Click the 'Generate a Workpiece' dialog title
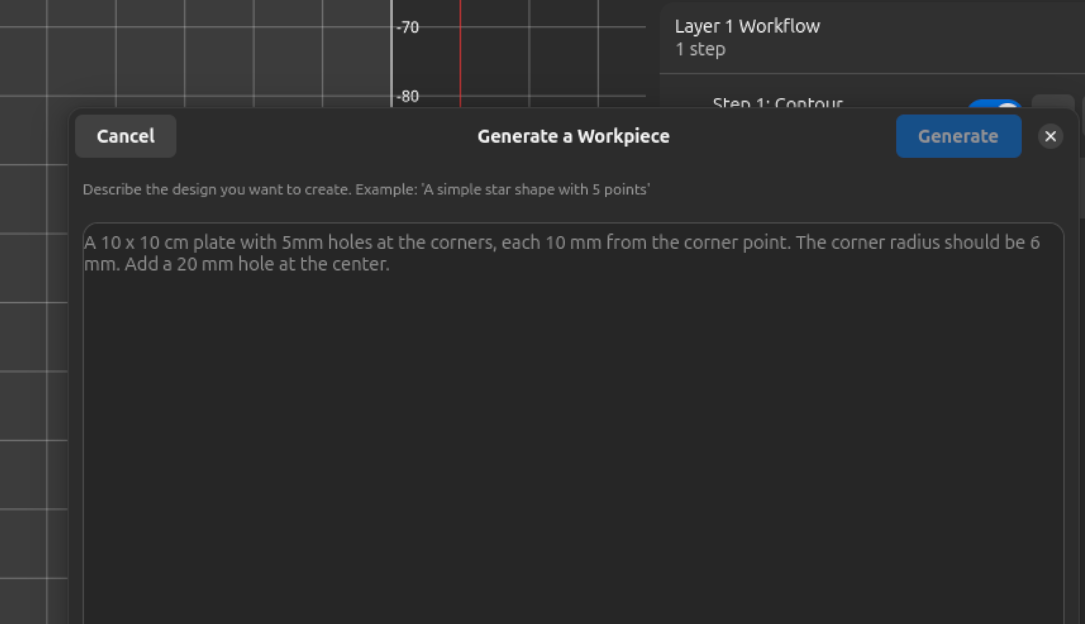The image size is (1085, 624). (x=573, y=136)
